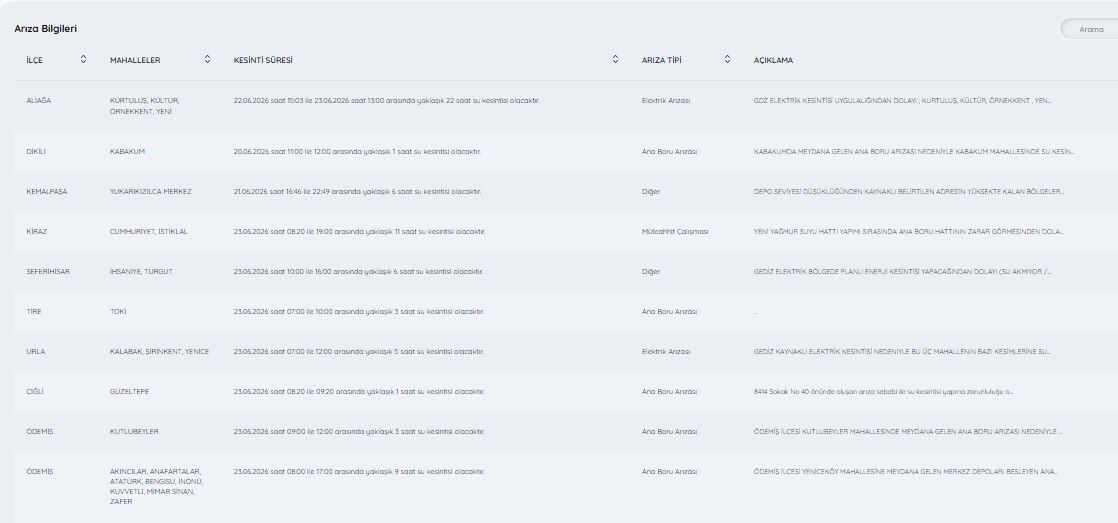The height and width of the screenshot is (523, 1118).
Task: Open KABAKUMDA MEYDANA GELEN description text
Action: point(914,152)
